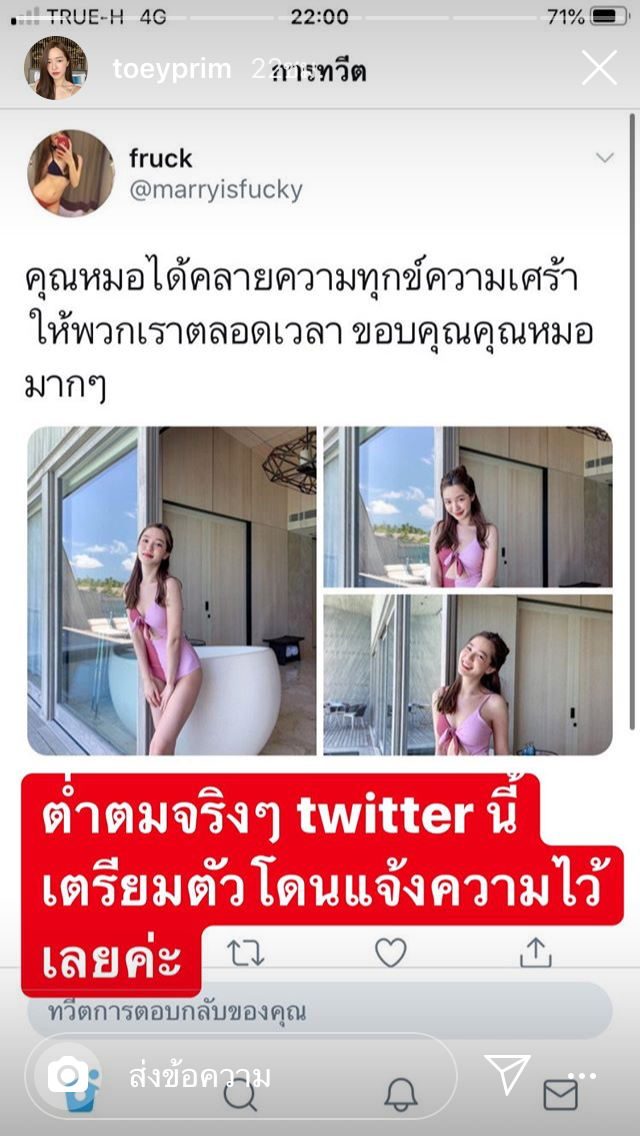This screenshot has height=1136, width=640.
Task: View the bottom right tweet photo
Action: (x=468, y=675)
